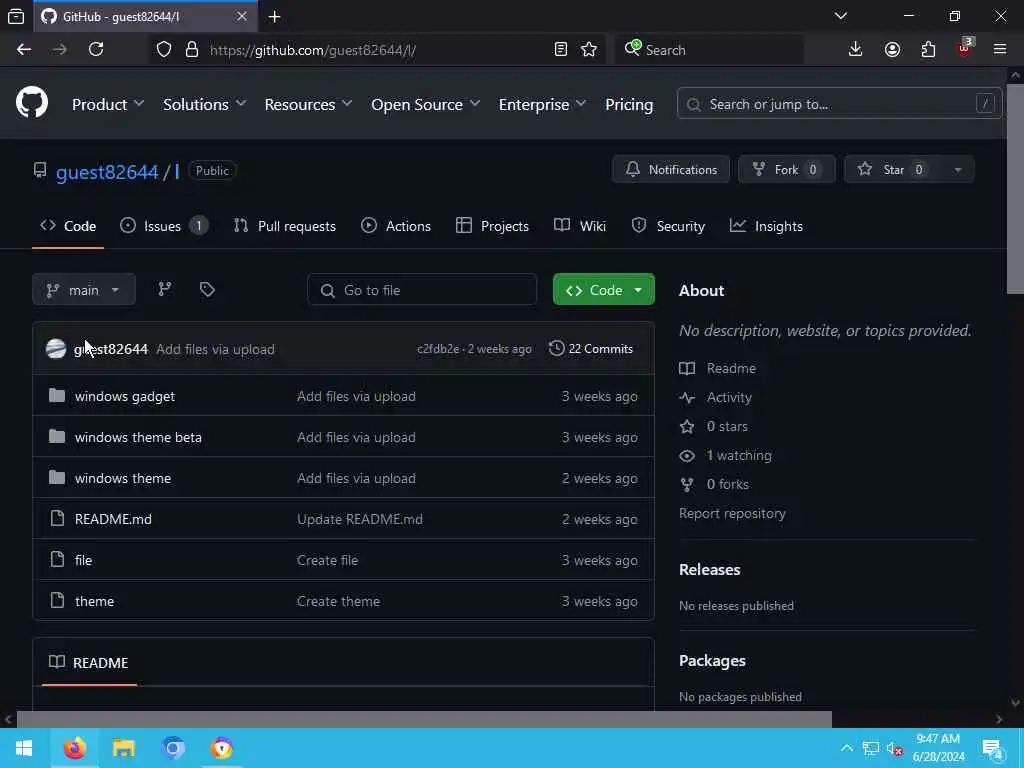1024x768 pixels.
Task: Open a new browser tab with the plus
Action: [275, 17]
